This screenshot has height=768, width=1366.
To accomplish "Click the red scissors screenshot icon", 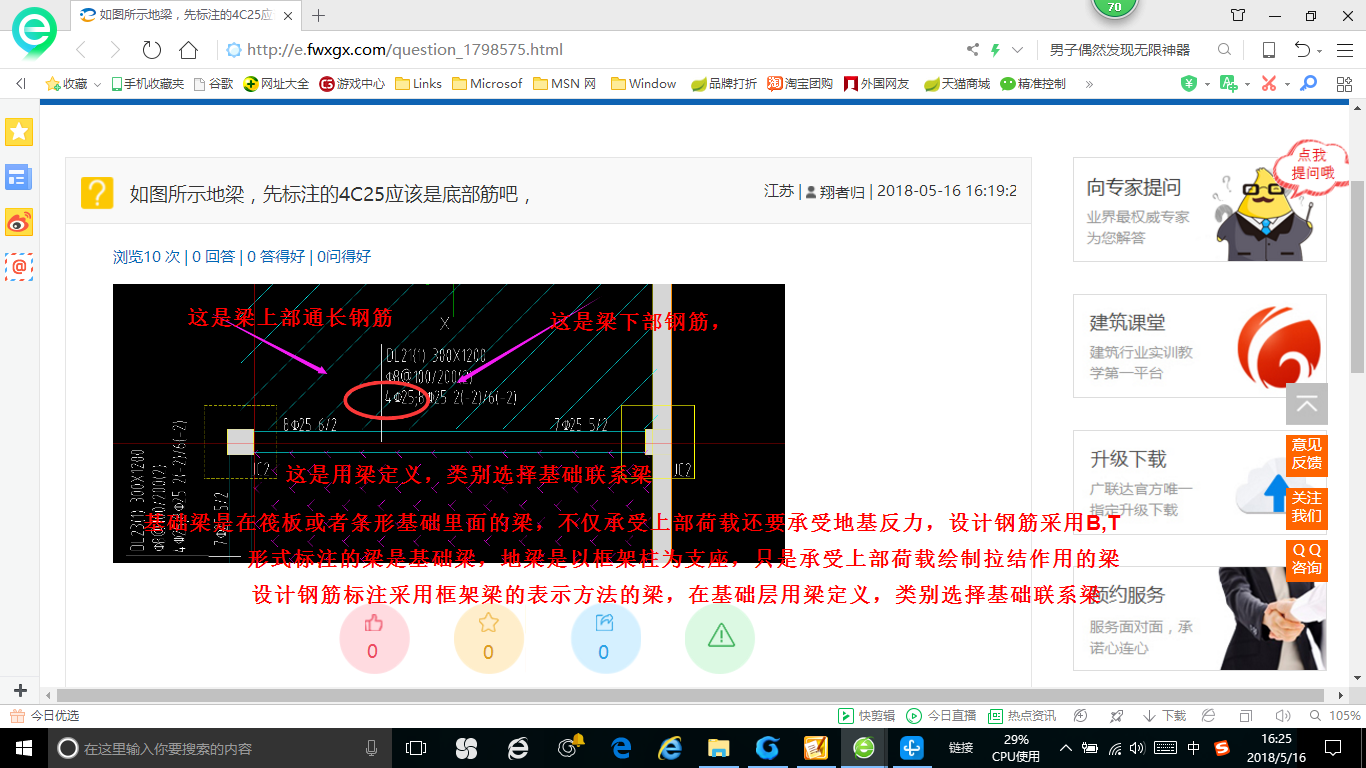I will pos(1269,84).
